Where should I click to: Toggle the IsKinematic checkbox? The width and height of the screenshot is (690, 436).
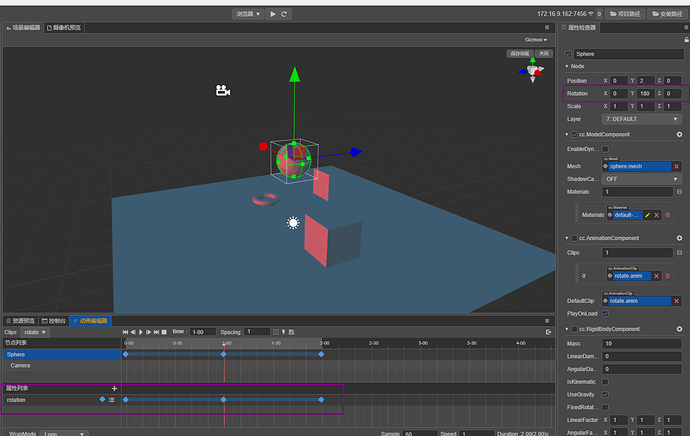click(605, 382)
